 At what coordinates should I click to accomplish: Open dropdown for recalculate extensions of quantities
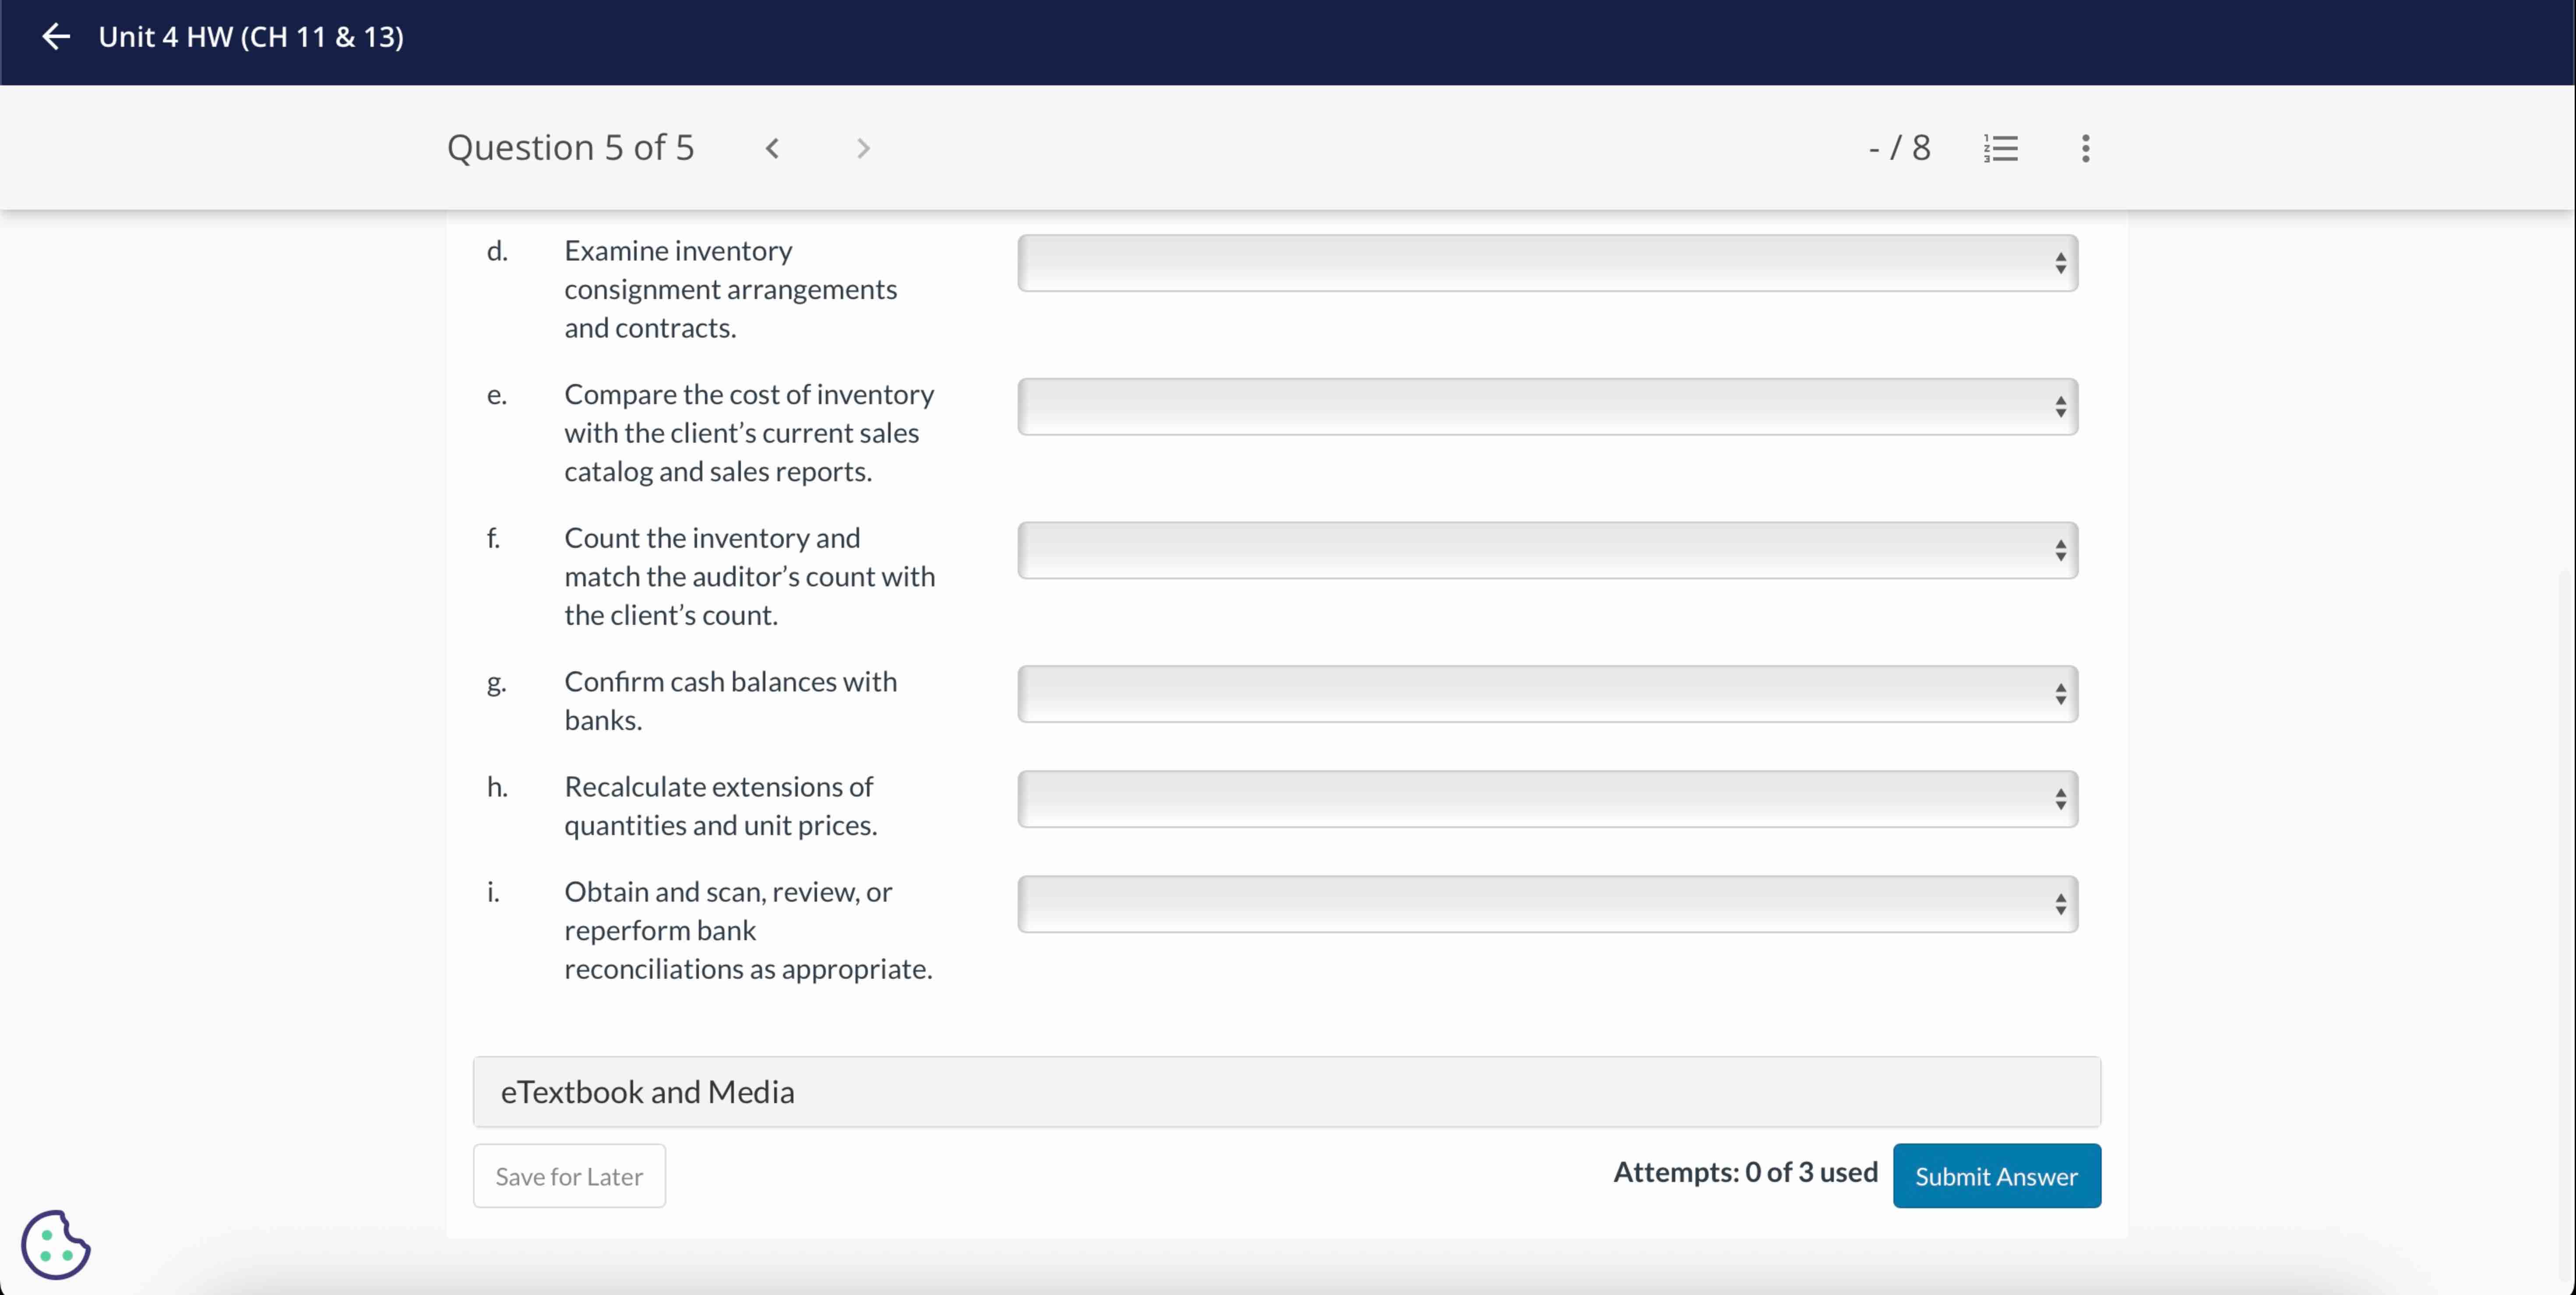point(1546,799)
